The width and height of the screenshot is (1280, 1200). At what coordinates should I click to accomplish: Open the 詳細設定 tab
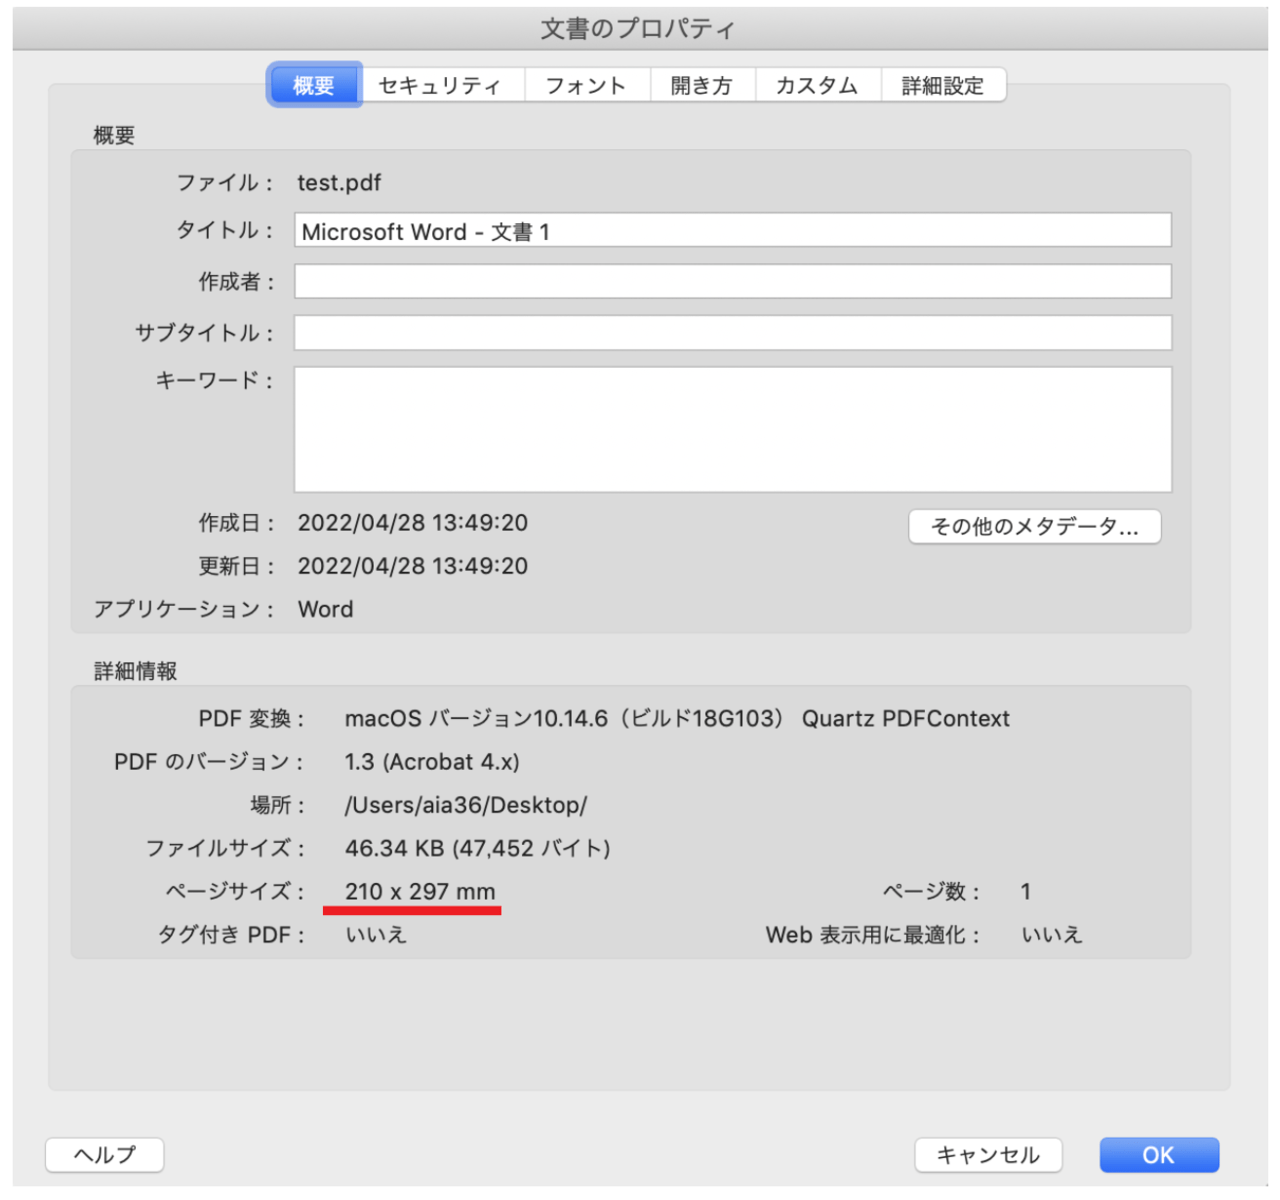pyautogui.click(x=942, y=86)
